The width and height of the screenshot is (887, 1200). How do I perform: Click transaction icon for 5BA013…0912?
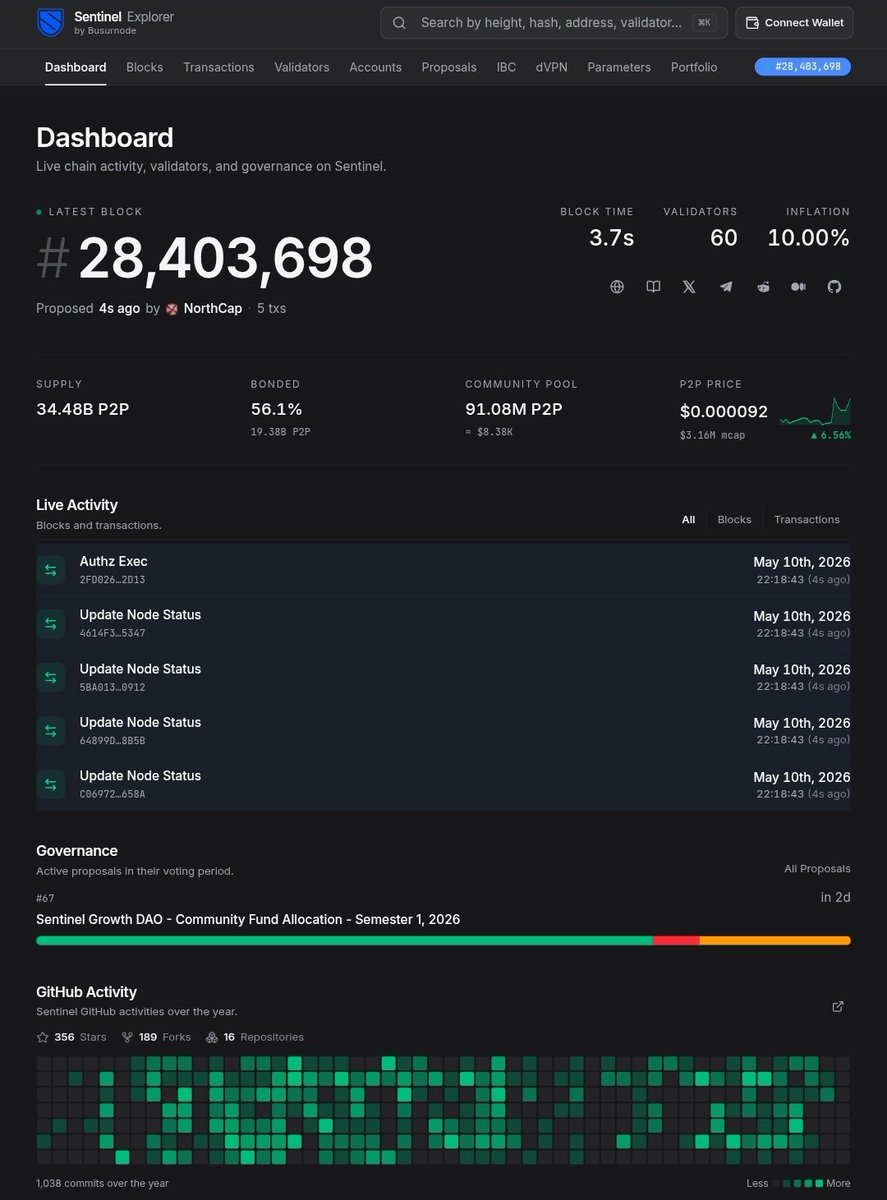50,677
